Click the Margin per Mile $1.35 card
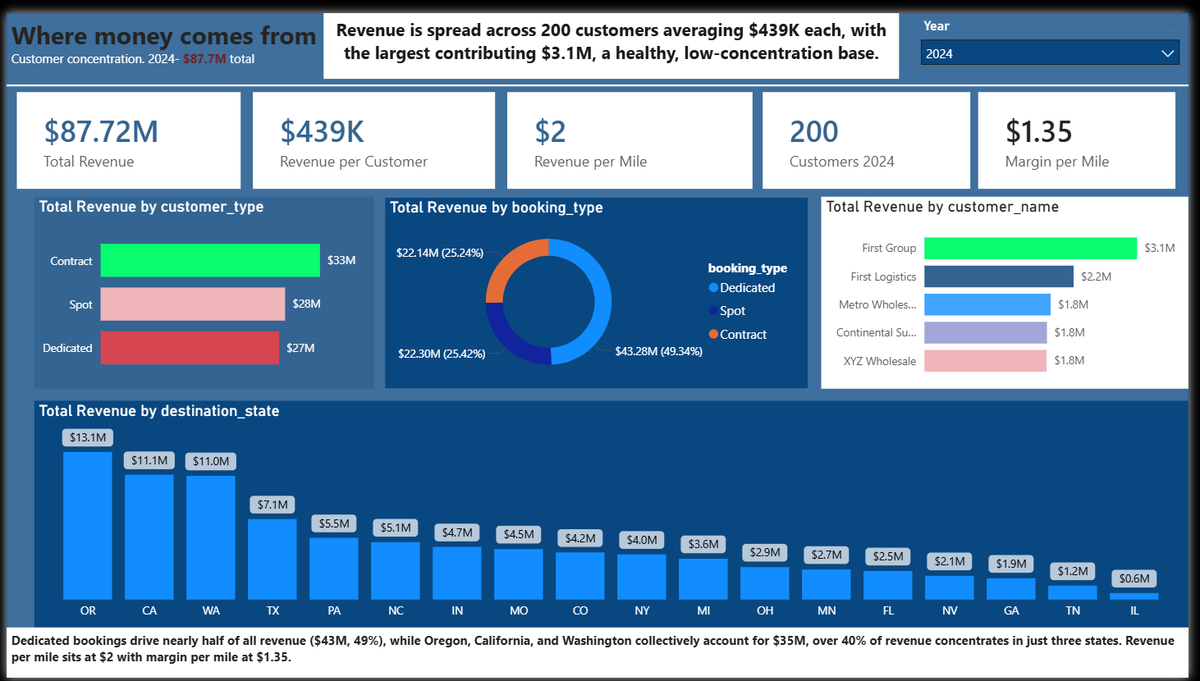The width and height of the screenshot is (1200, 681). tap(1077, 141)
